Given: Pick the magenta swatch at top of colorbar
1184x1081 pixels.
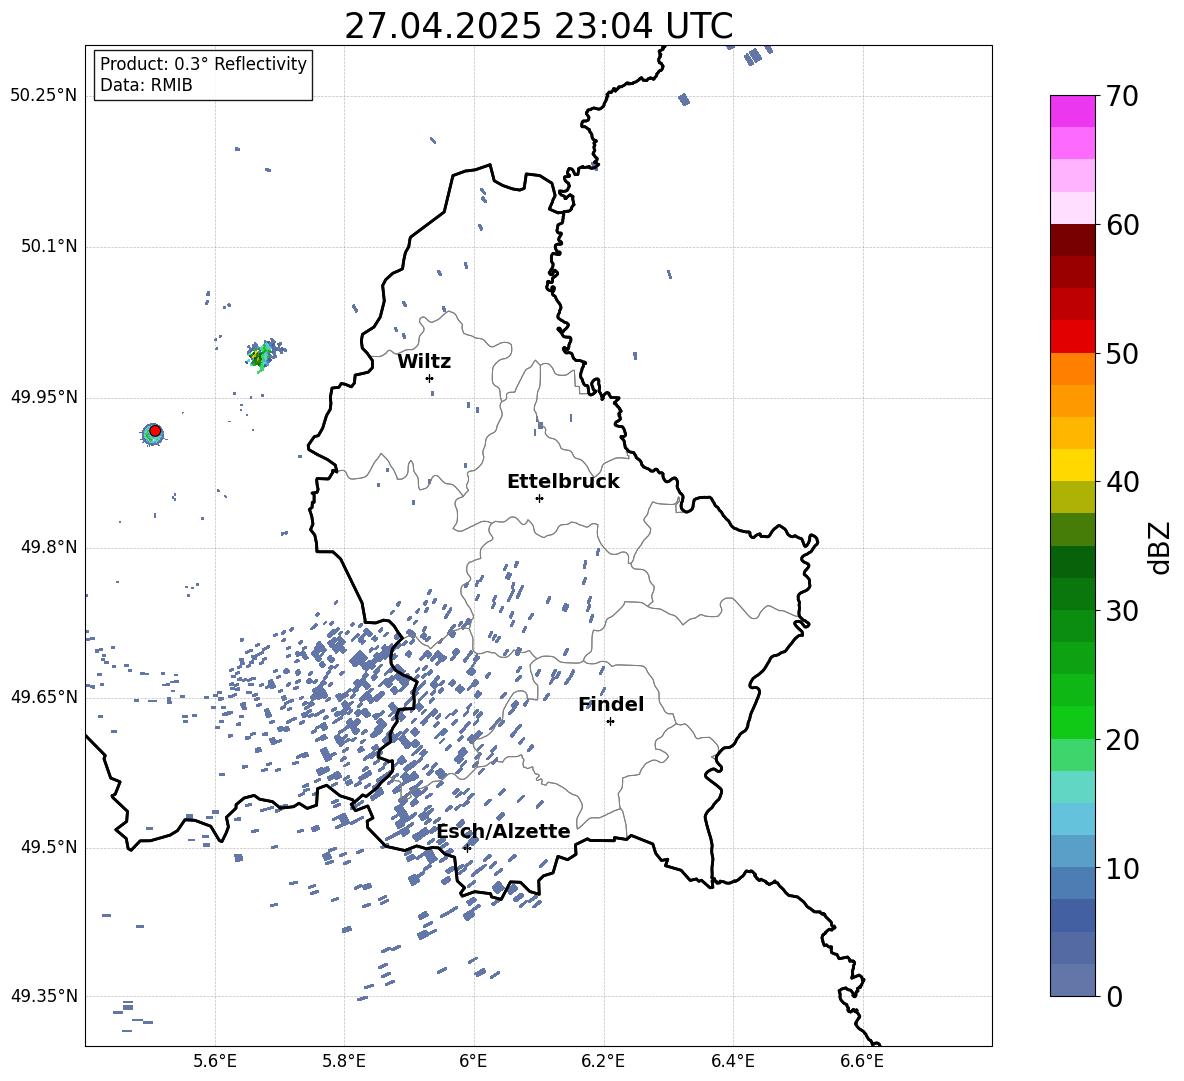Looking at the screenshot, I should point(1072,111).
